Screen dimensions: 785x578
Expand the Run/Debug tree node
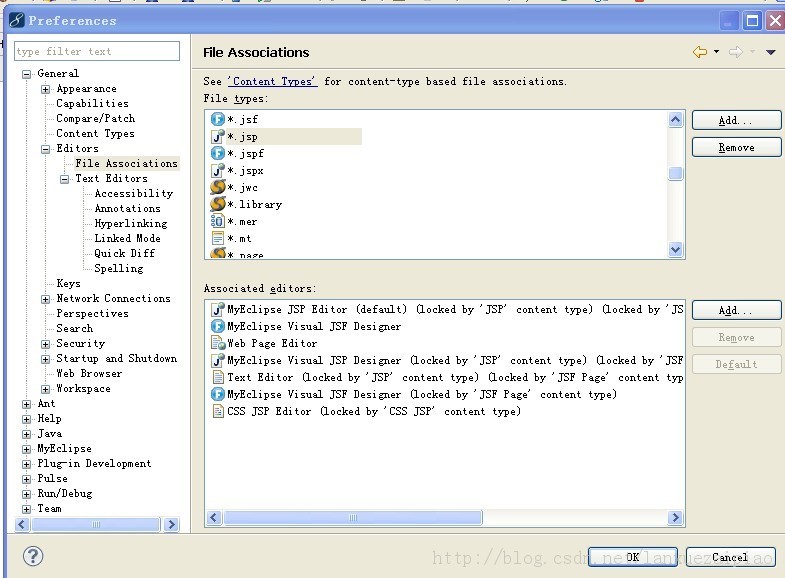pyautogui.click(x=27, y=494)
